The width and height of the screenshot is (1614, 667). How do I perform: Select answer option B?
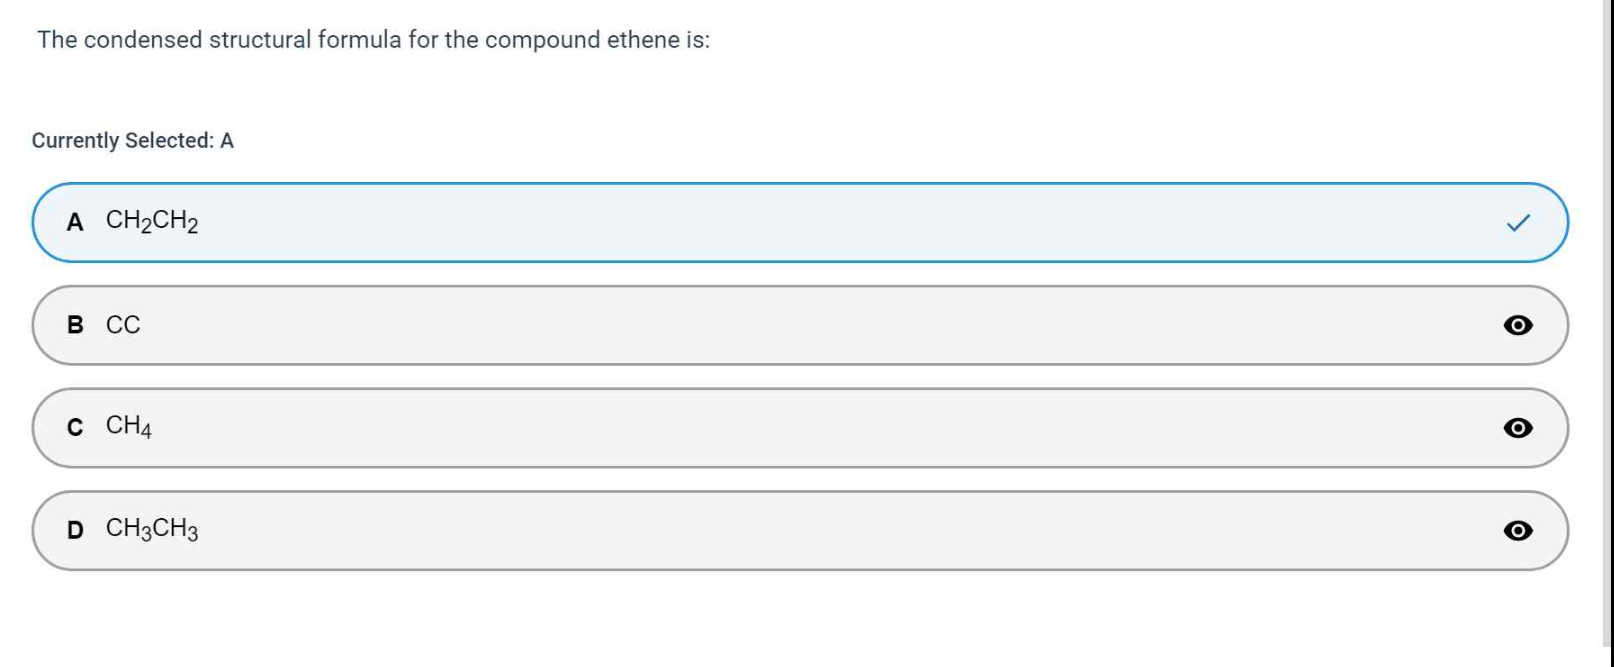(800, 325)
